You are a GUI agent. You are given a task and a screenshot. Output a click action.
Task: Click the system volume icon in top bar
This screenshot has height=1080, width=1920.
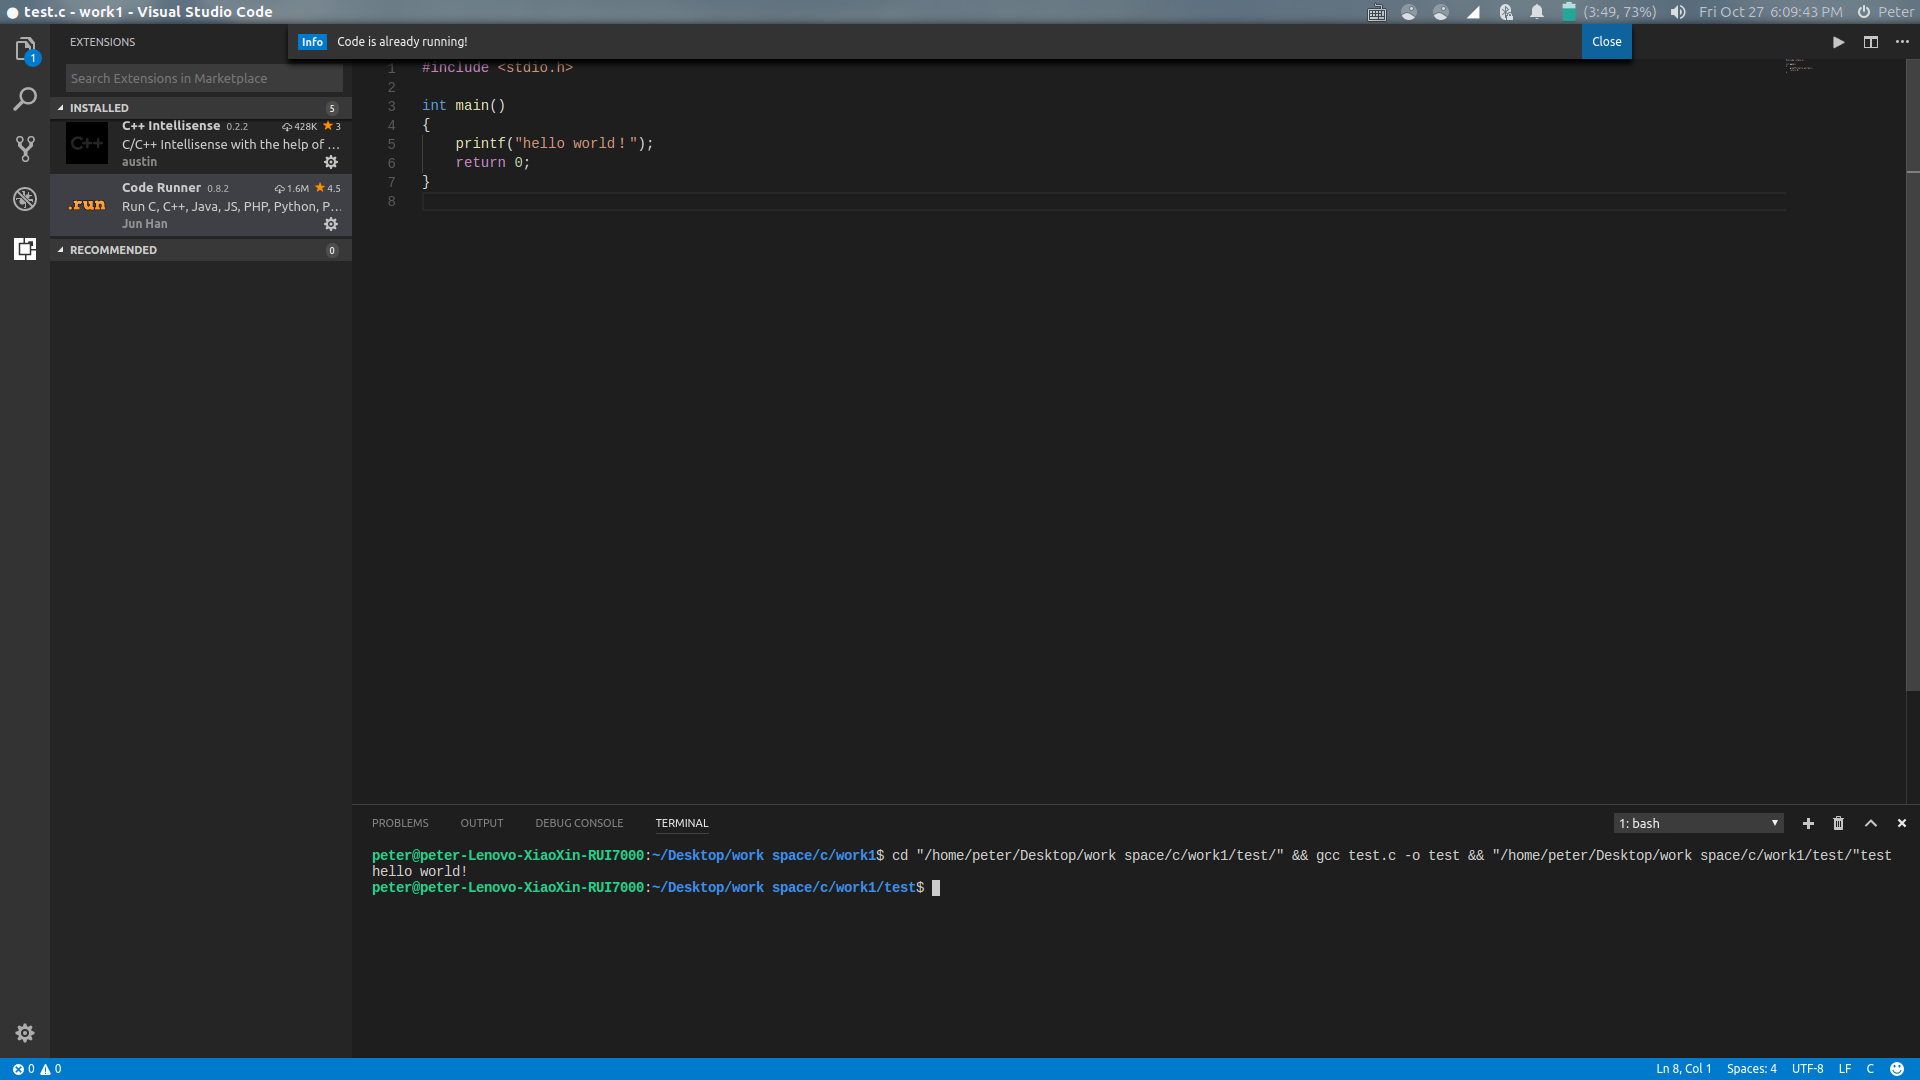[x=1678, y=12]
